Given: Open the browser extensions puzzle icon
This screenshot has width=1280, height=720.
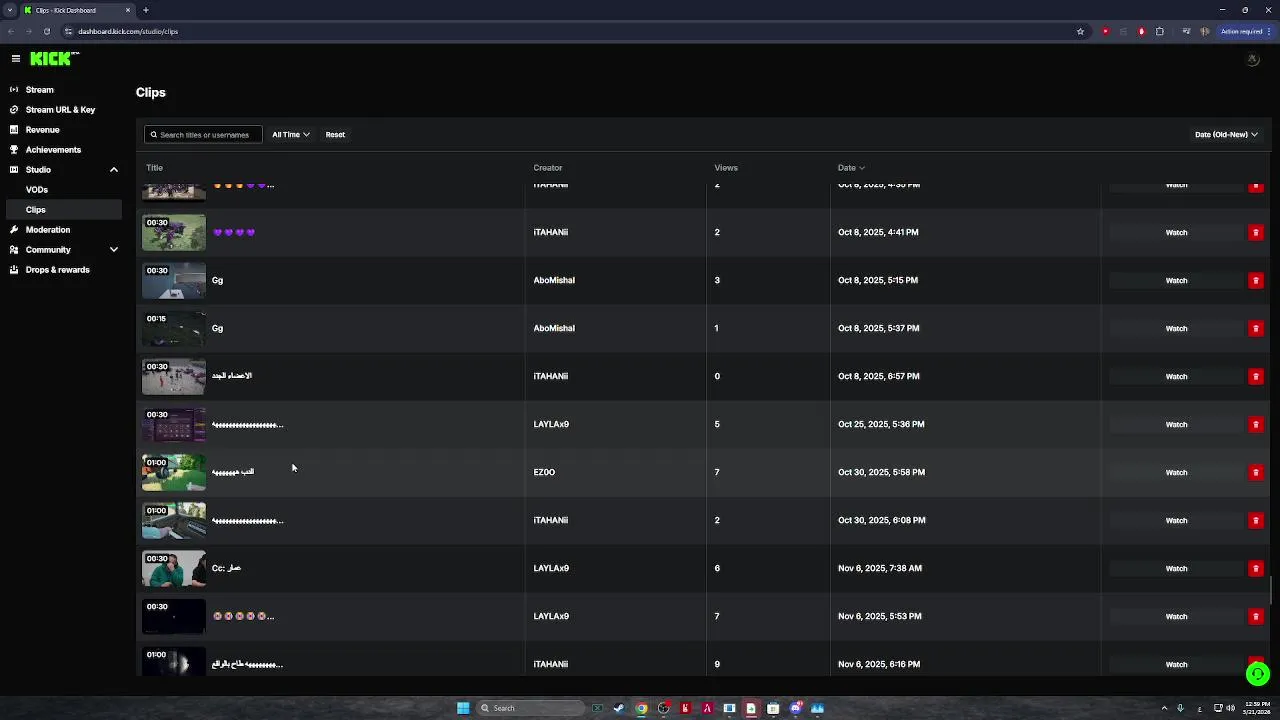Looking at the screenshot, I should coord(1160,31).
